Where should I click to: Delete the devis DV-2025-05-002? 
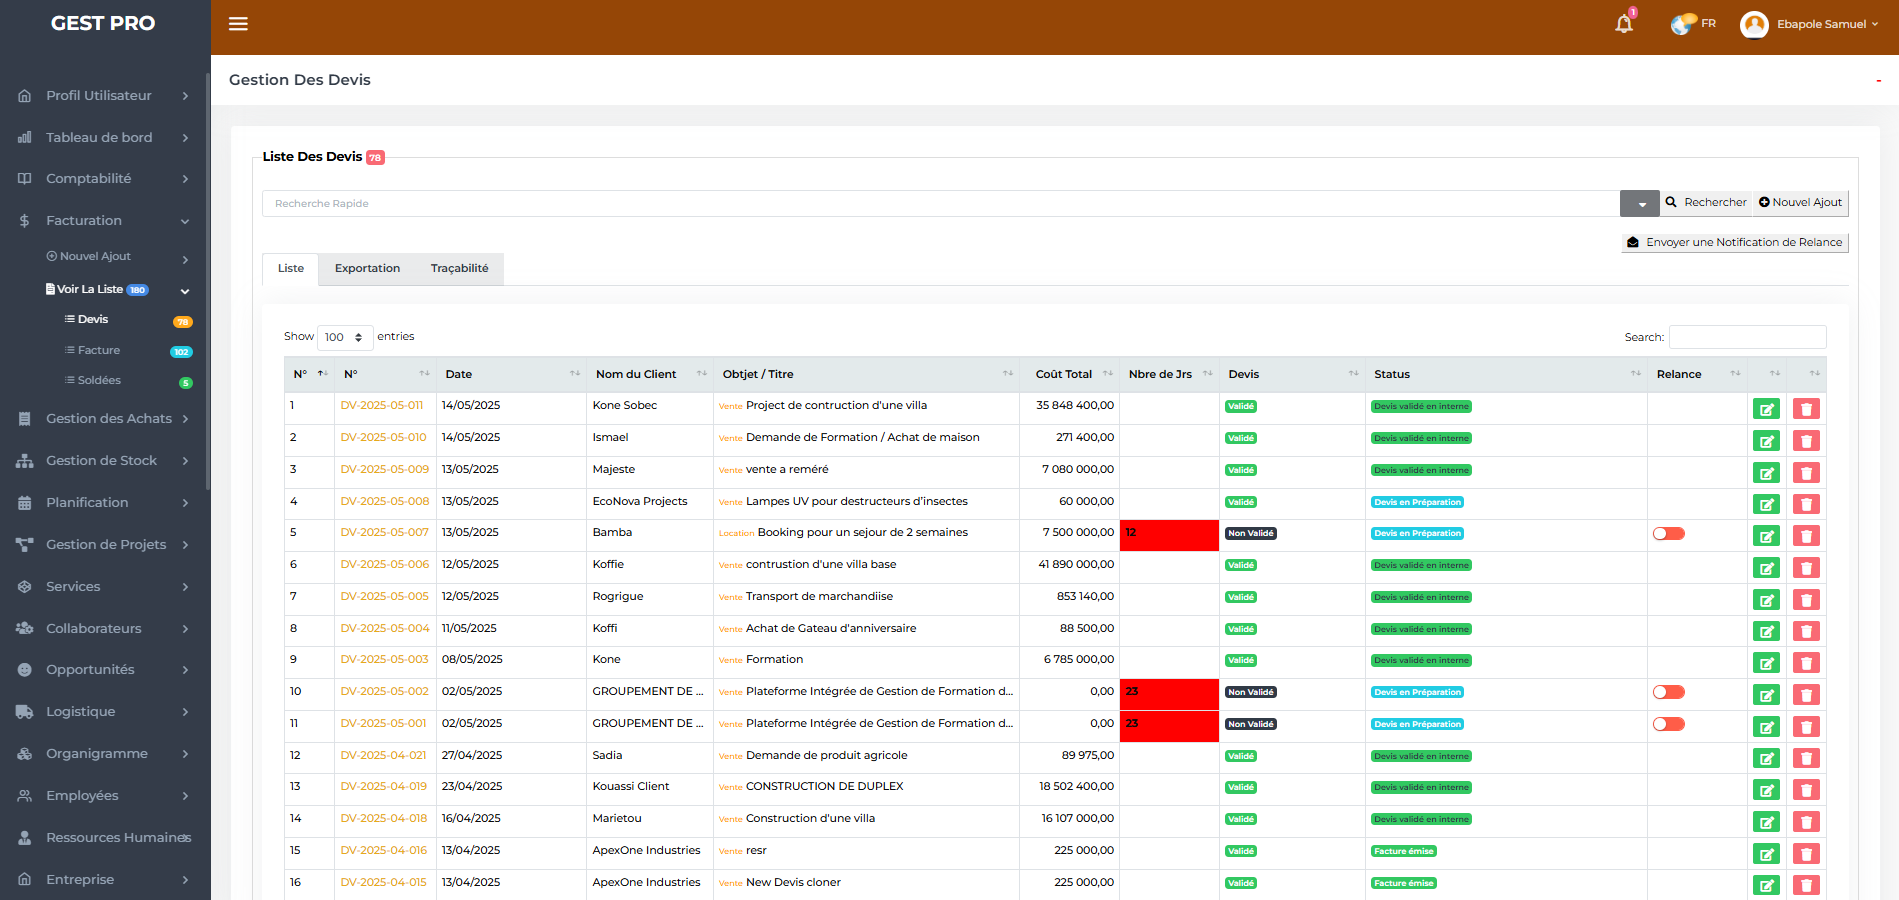click(x=1806, y=695)
